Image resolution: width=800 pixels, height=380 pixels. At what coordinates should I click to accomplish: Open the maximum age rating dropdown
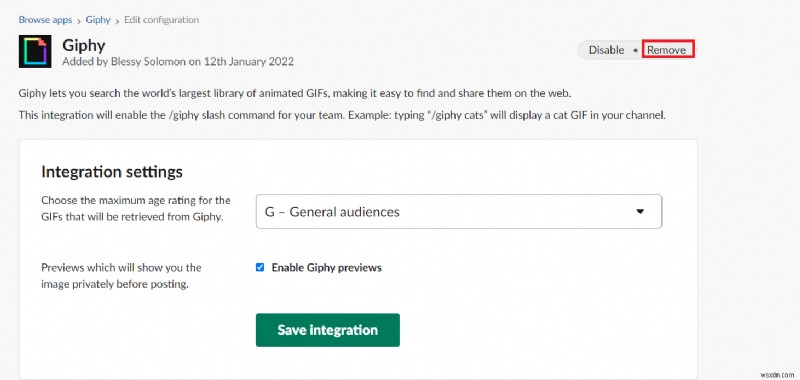click(x=459, y=211)
